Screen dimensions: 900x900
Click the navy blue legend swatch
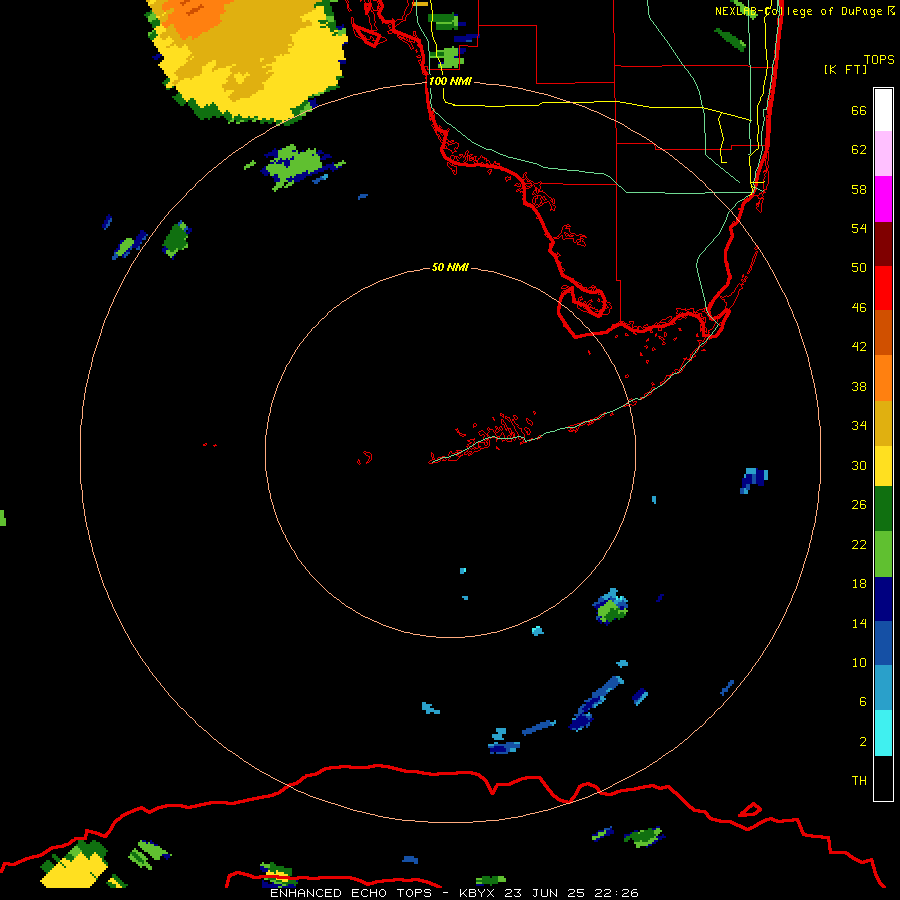pyautogui.click(x=883, y=599)
